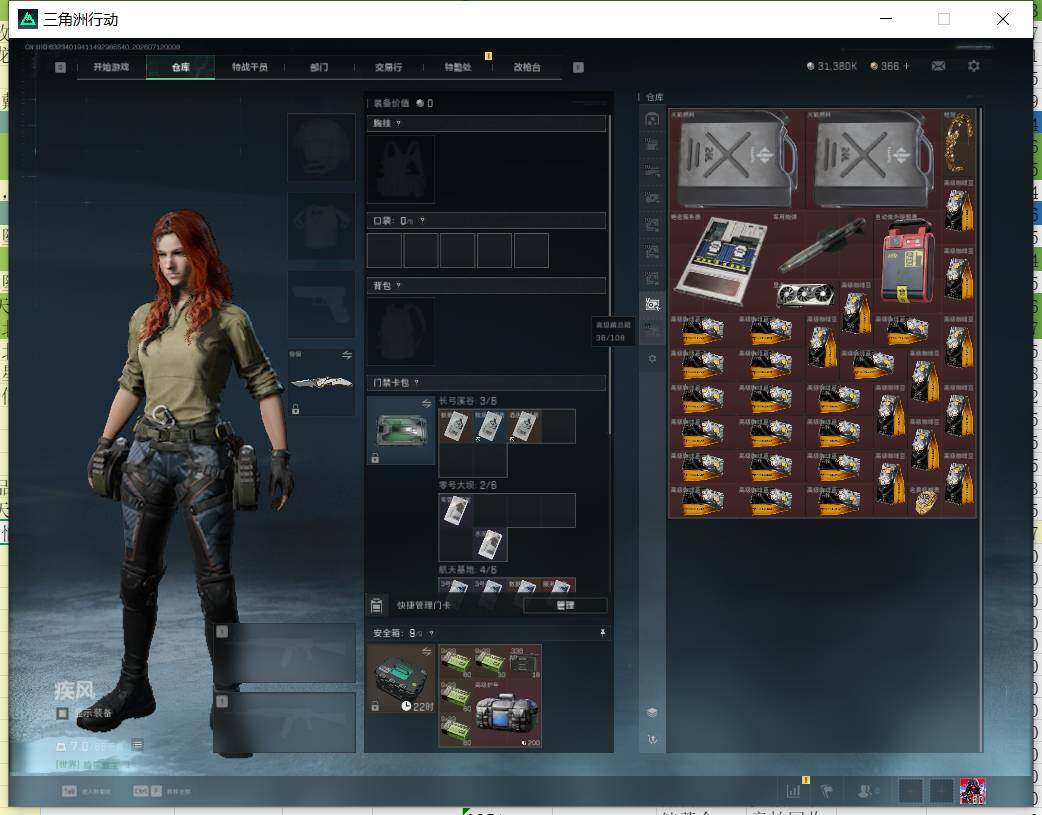Select the gold necklace item in warehouse
Screen dimensions: 1042x815
pyautogui.click(x=958, y=143)
